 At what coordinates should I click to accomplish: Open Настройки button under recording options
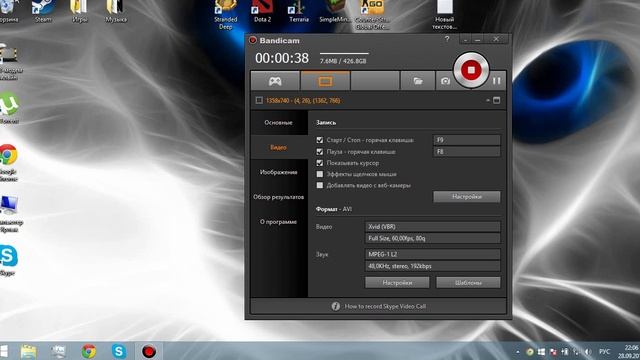click(467, 197)
